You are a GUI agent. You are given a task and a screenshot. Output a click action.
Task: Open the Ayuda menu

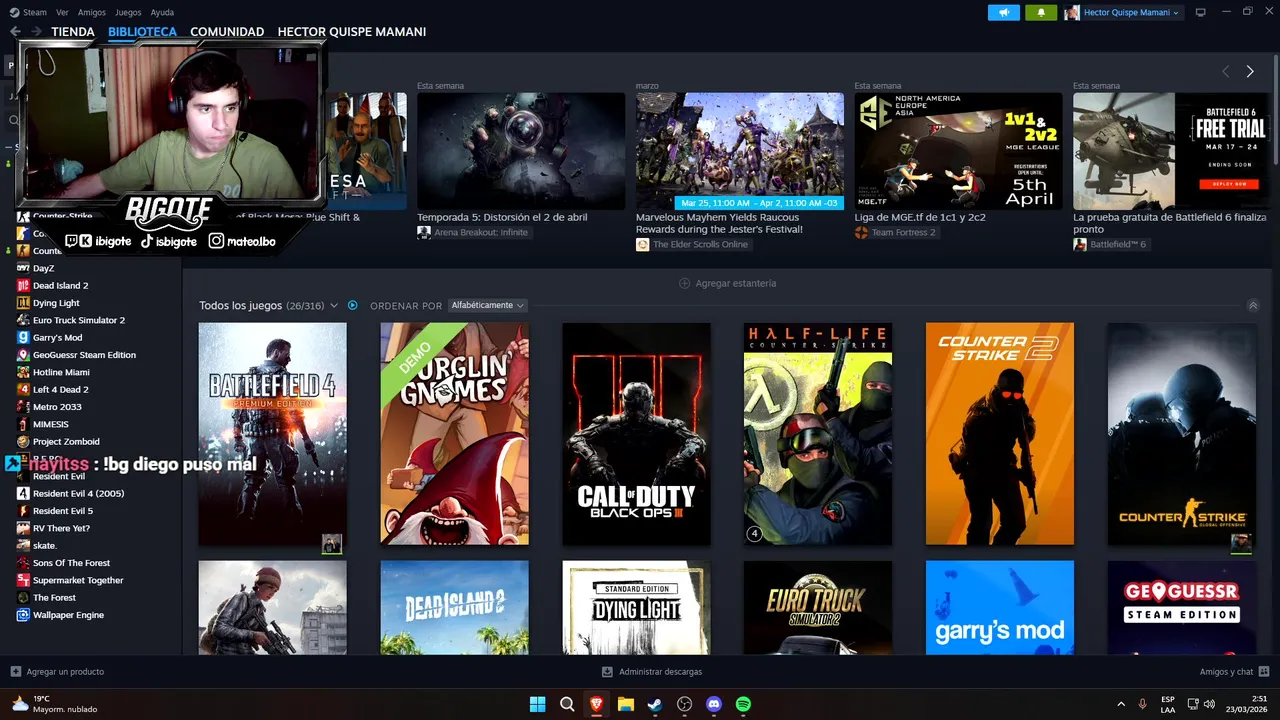tap(162, 12)
